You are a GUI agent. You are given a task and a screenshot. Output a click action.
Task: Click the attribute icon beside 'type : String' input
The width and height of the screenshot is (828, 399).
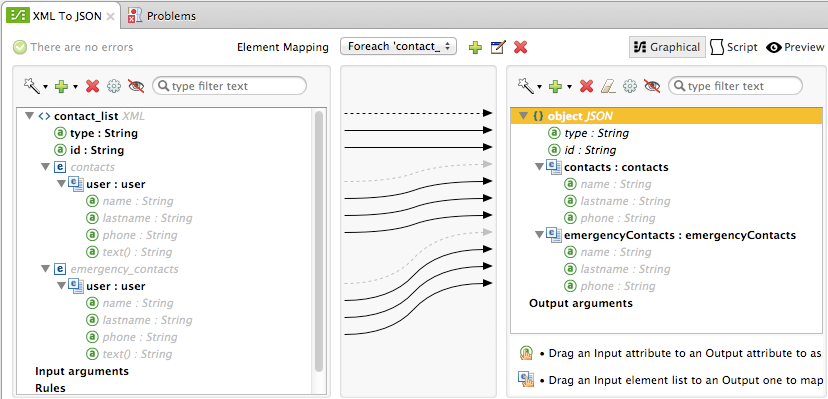[x=60, y=133]
